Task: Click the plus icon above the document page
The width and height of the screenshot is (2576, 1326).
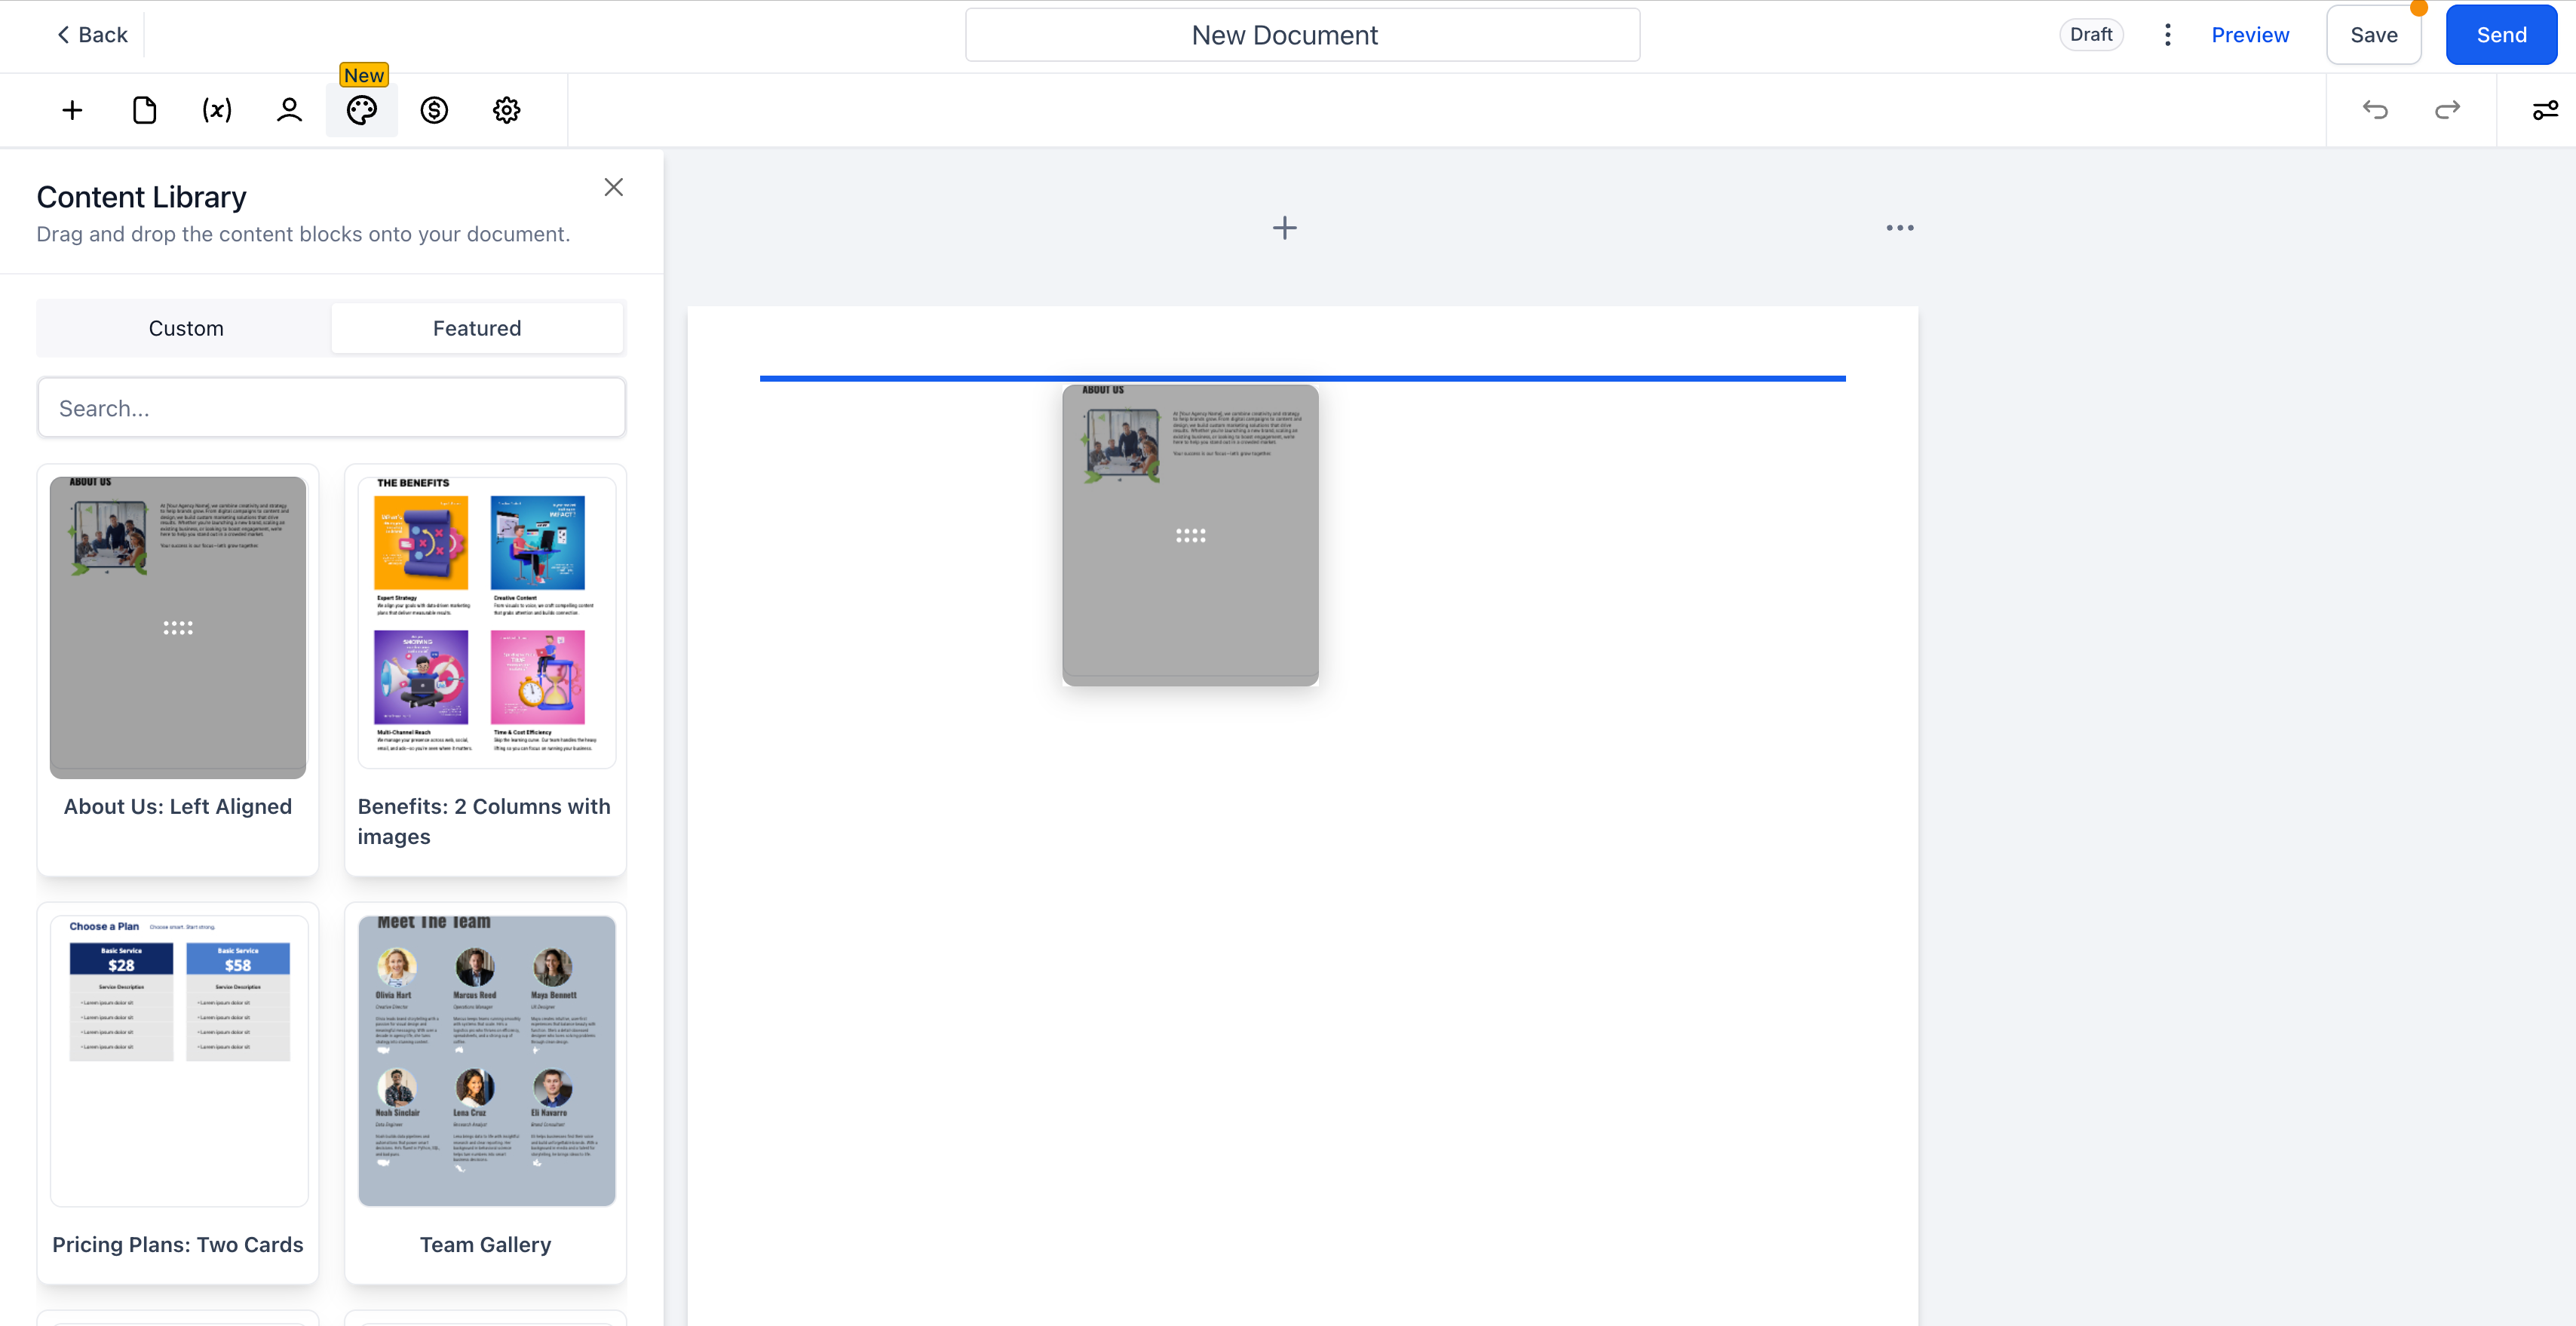Action: pyautogui.click(x=1284, y=228)
